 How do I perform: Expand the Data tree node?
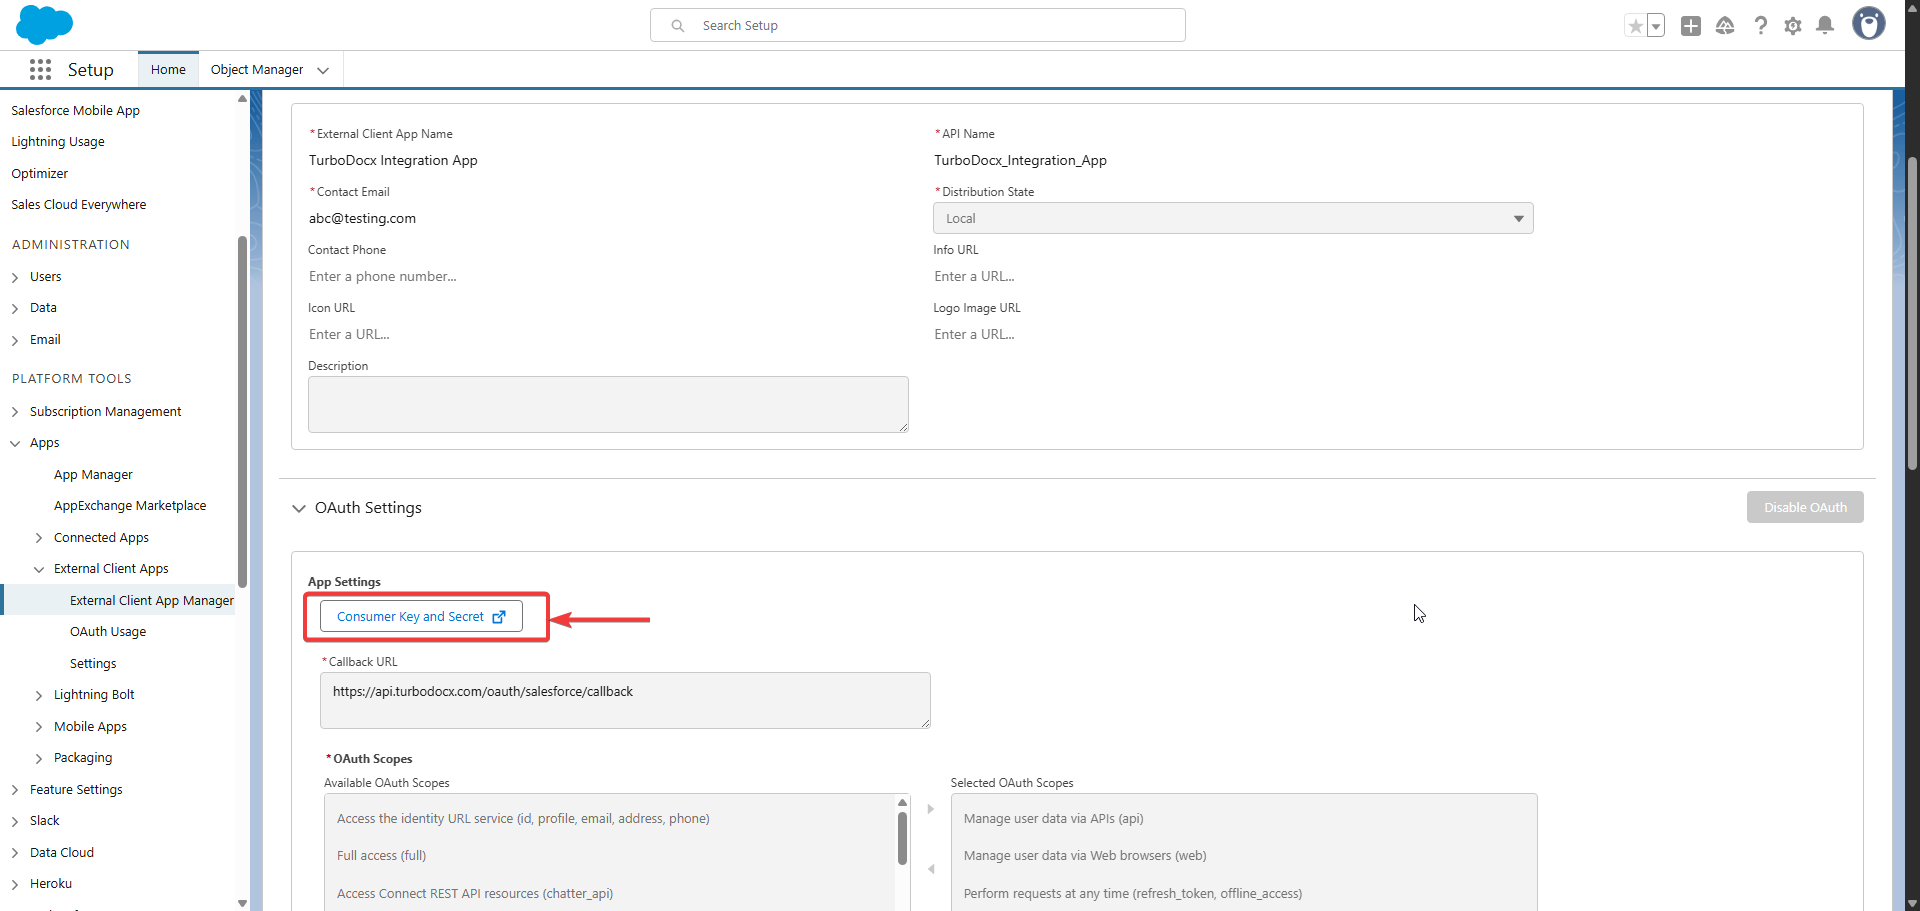tap(15, 308)
